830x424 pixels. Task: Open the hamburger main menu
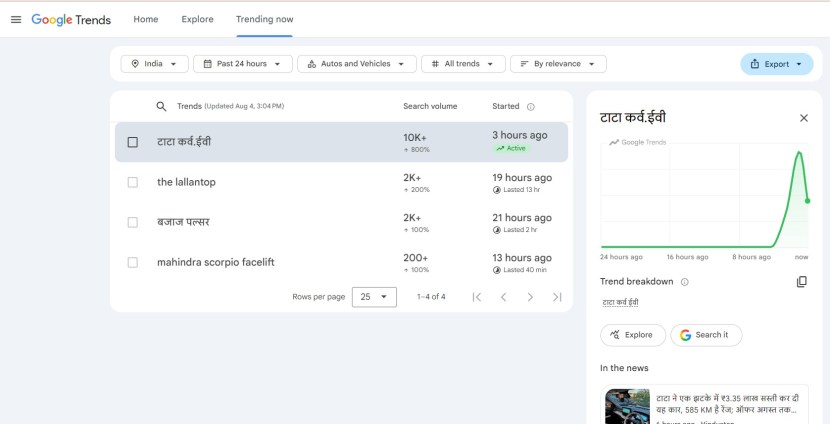[16, 20]
